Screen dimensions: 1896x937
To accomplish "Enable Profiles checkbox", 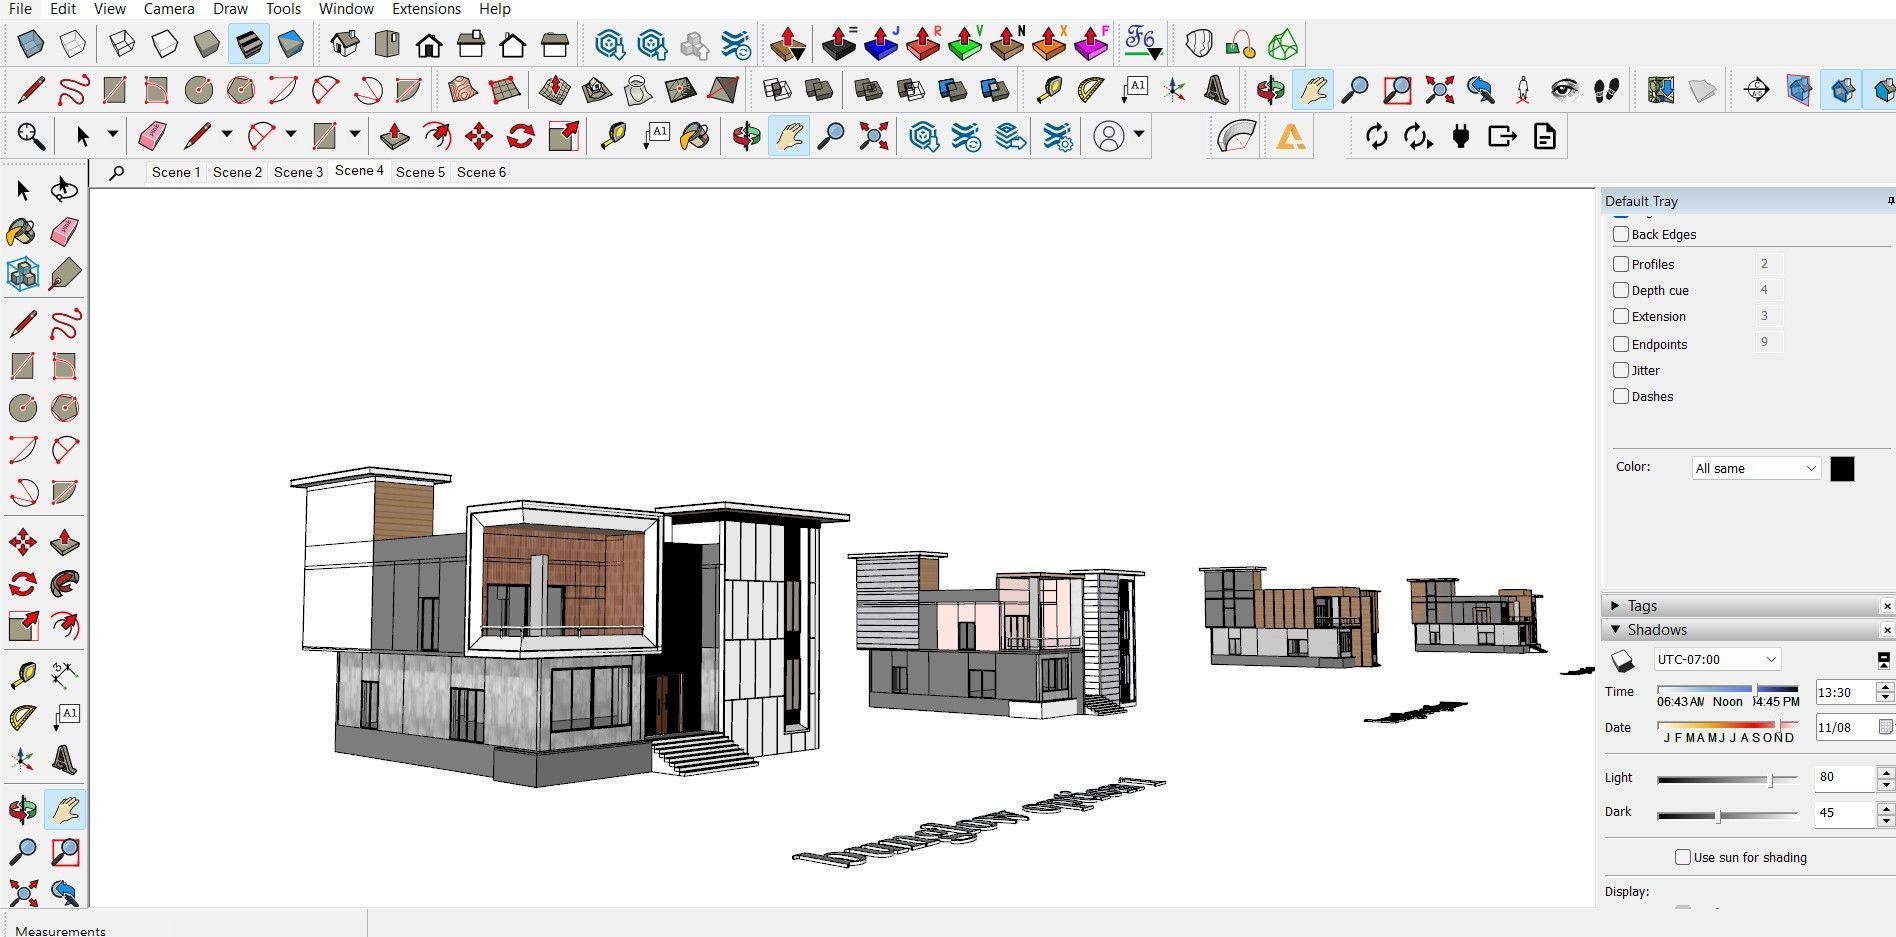I will click(x=1621, y=264).
